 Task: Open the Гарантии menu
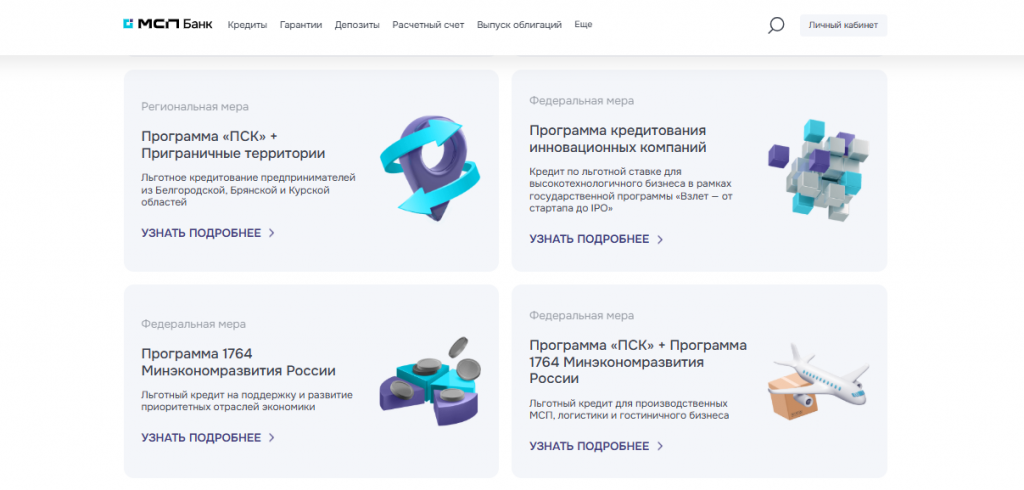(x=301, y=25)
